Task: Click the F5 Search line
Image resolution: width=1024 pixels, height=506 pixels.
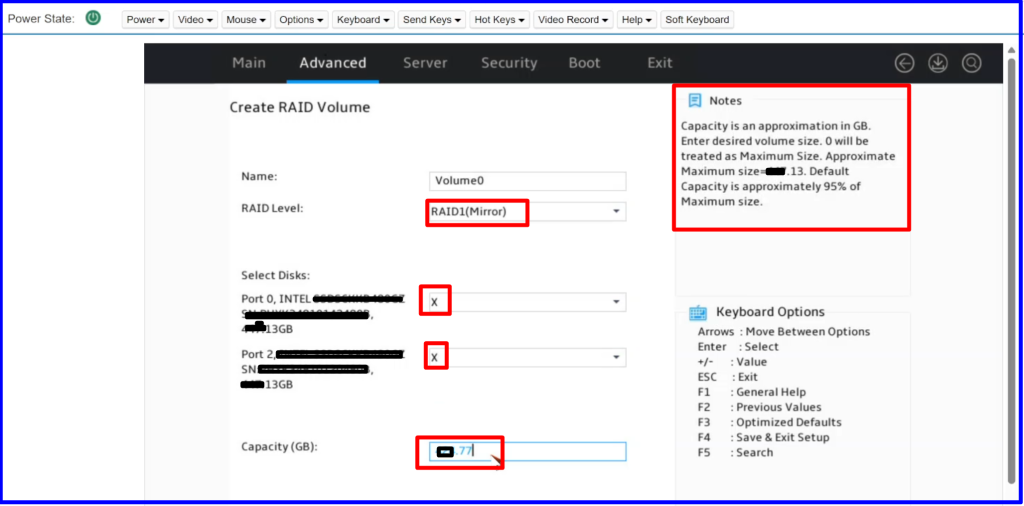Action: click(735, 452)
